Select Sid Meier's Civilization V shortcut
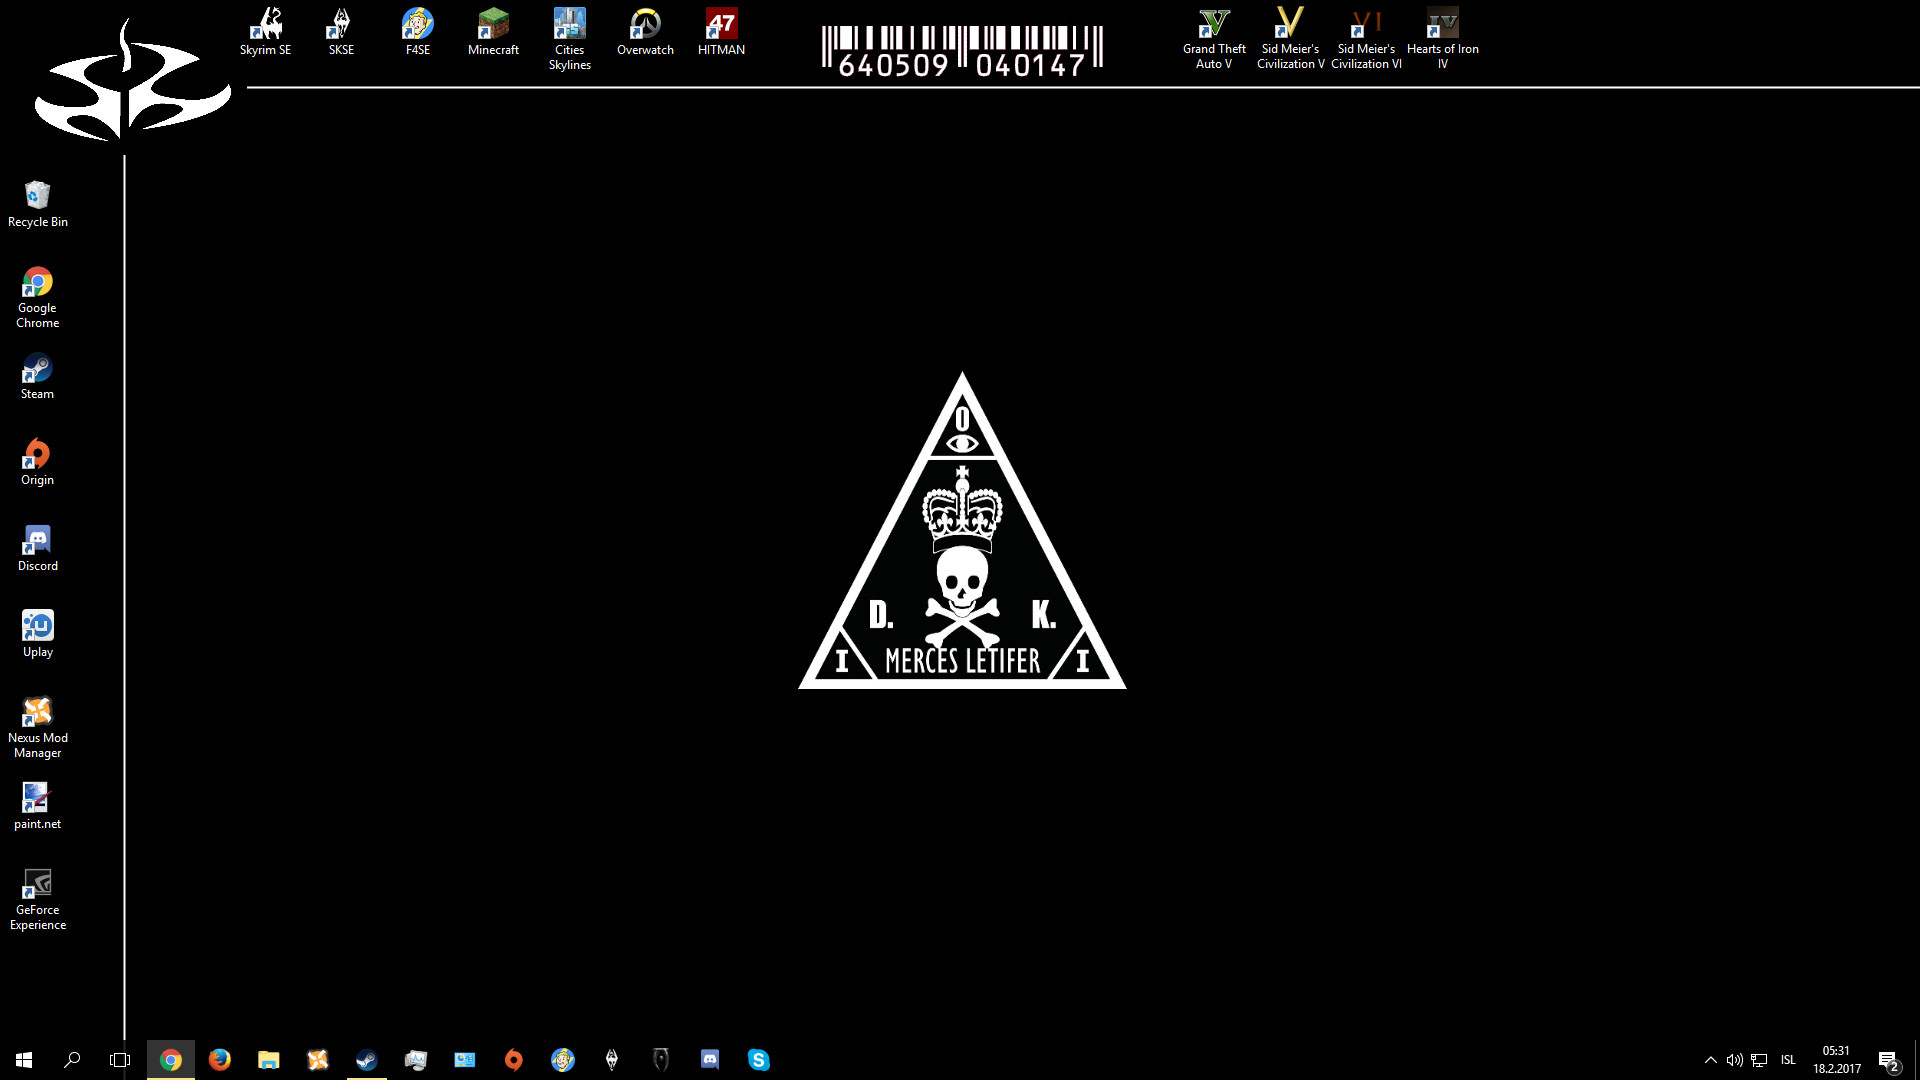 pos(1290,39)
